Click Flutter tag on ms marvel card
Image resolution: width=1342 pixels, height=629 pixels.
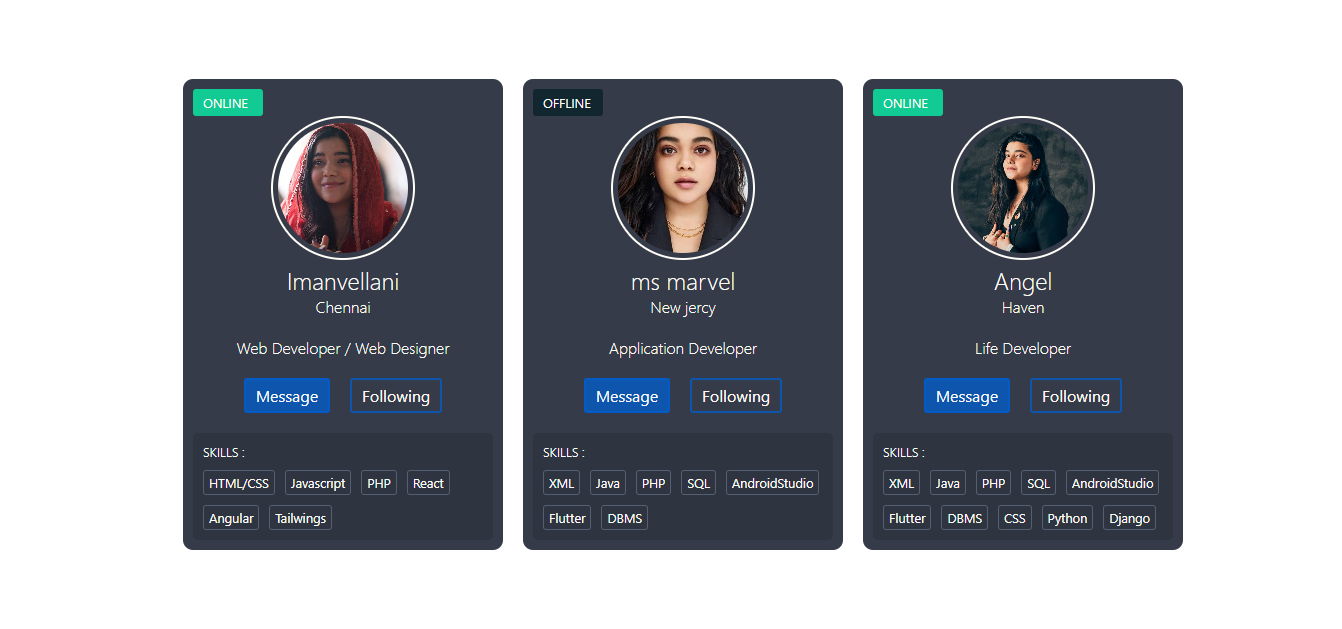pos(567,518)
